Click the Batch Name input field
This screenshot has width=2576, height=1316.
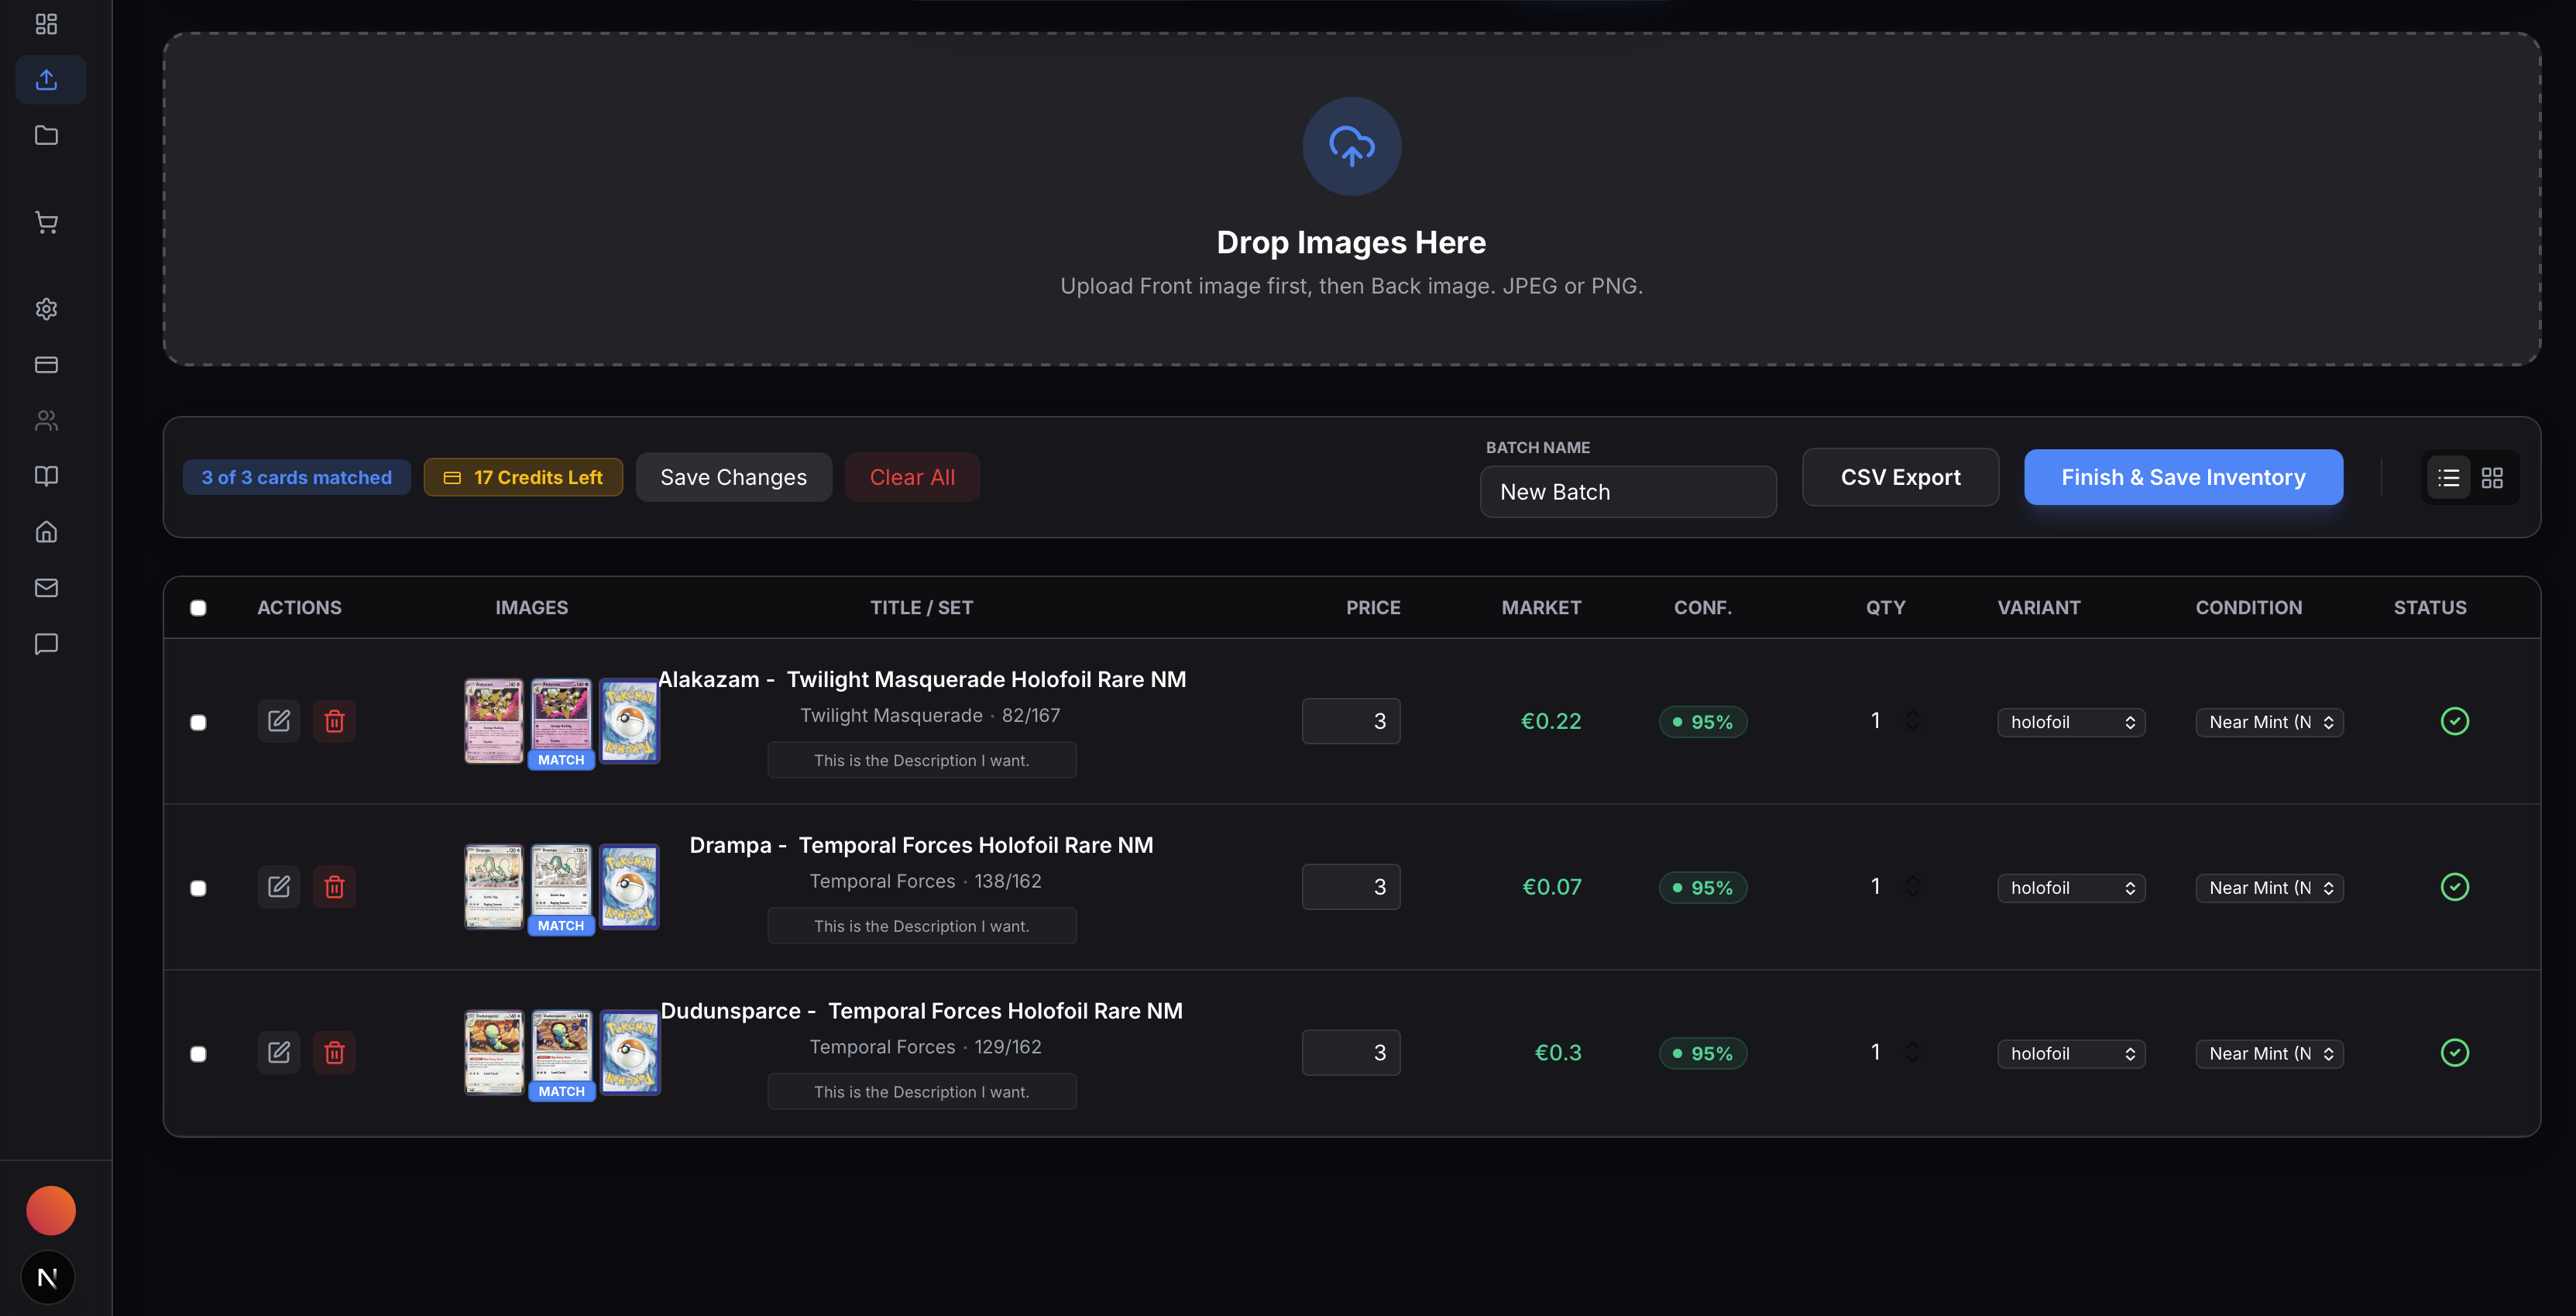pos(1627,492)
